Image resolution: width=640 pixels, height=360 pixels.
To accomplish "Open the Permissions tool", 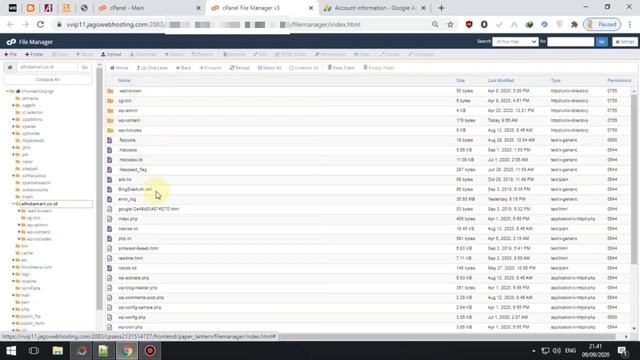I will pos(330,54).
